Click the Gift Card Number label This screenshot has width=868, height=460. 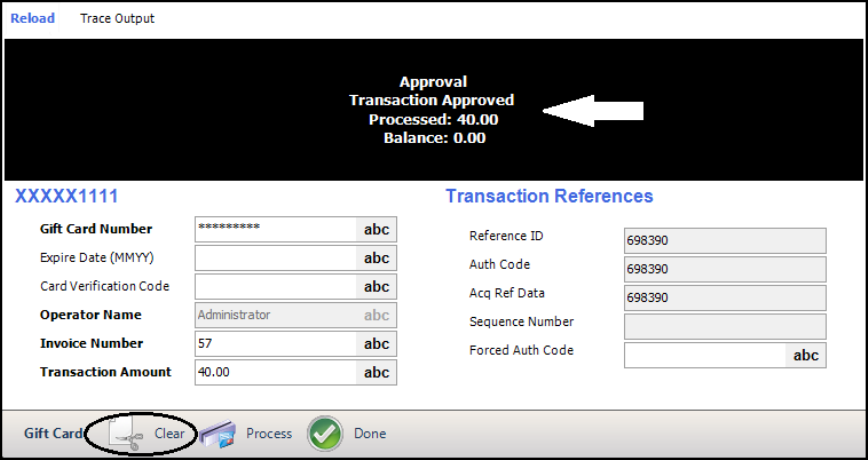coord(96,229)
